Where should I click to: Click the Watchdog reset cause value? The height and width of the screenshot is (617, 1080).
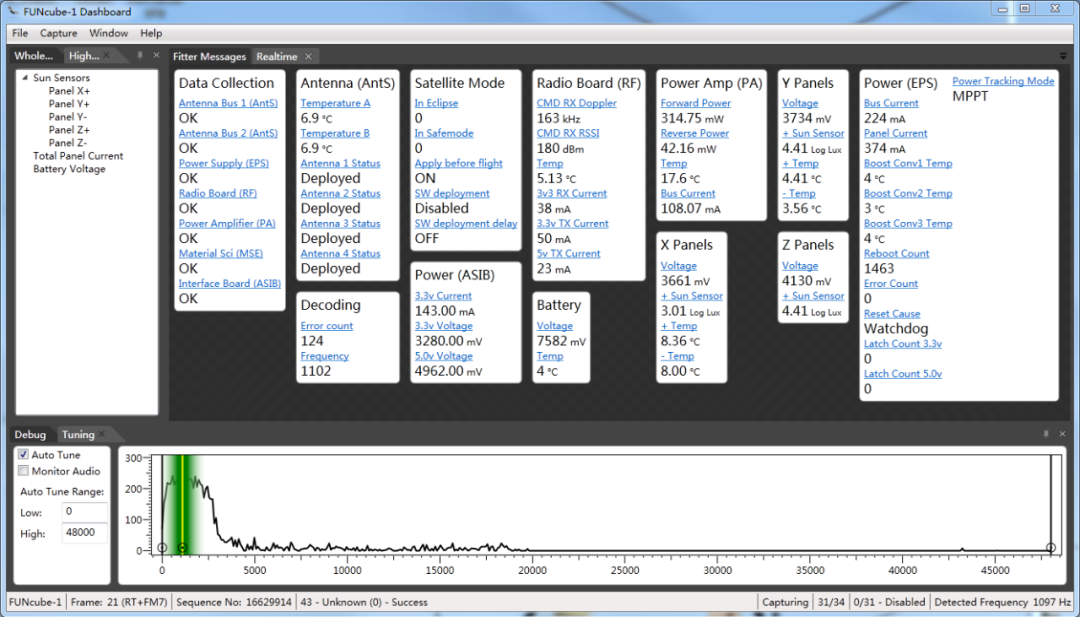896,328
